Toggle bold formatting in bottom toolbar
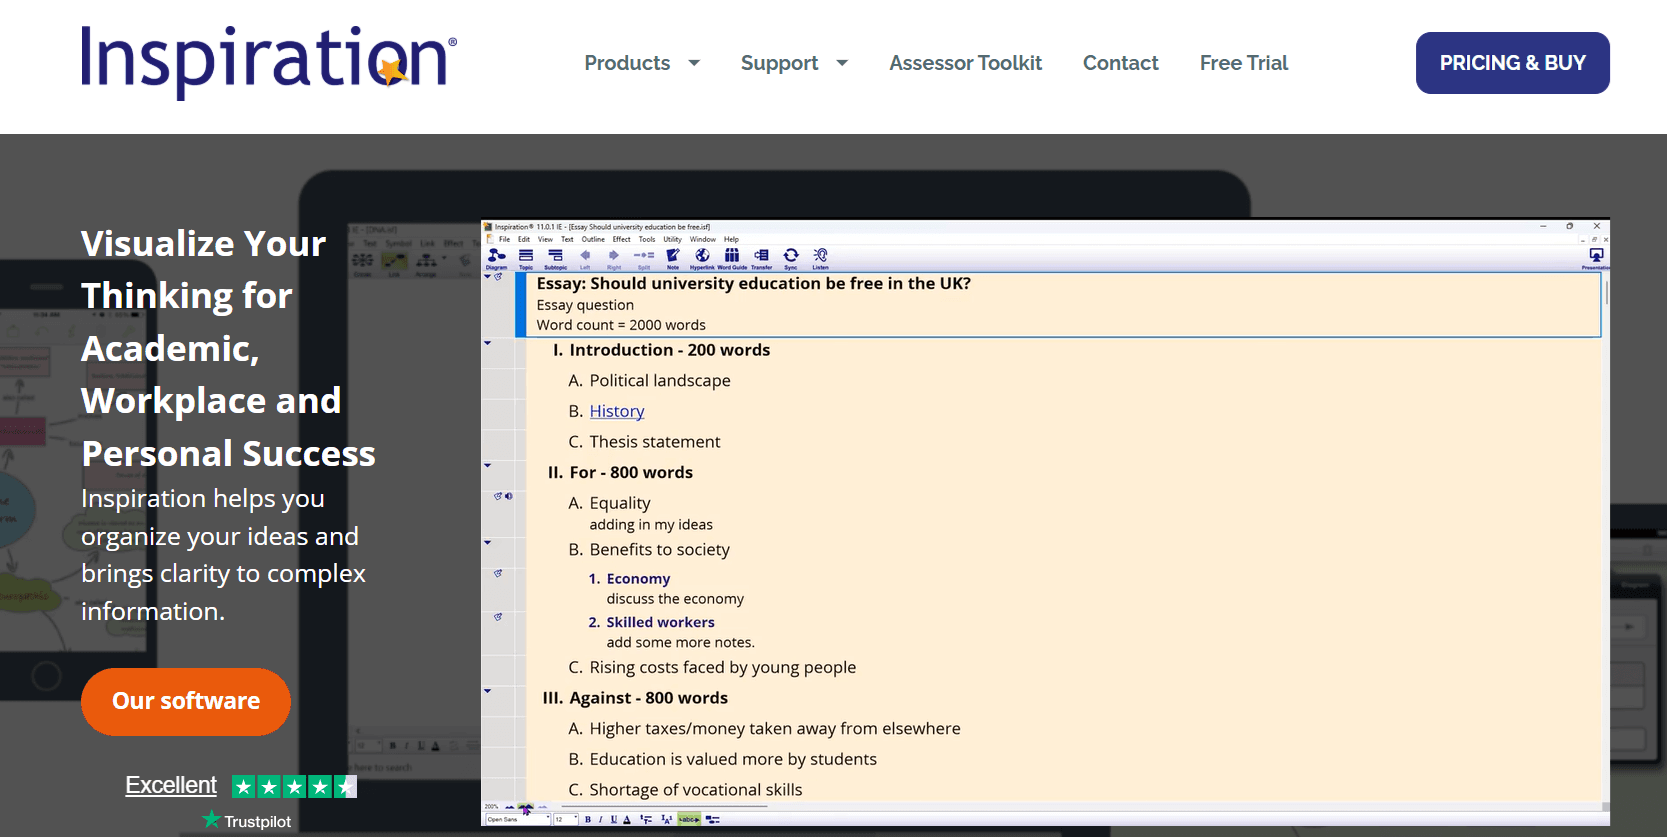Viewport: 1667px width, 837px height. pyautogui.click(x=588, y=820)
